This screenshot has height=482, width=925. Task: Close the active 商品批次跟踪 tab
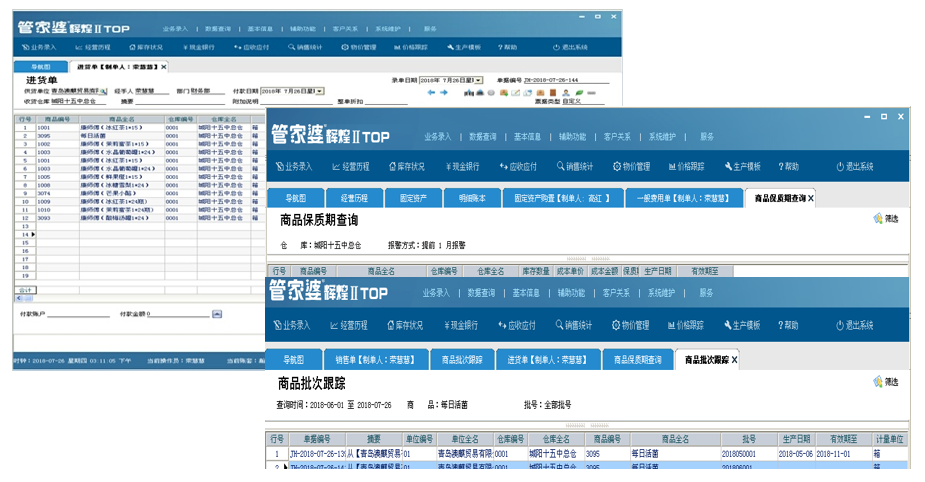734,360
